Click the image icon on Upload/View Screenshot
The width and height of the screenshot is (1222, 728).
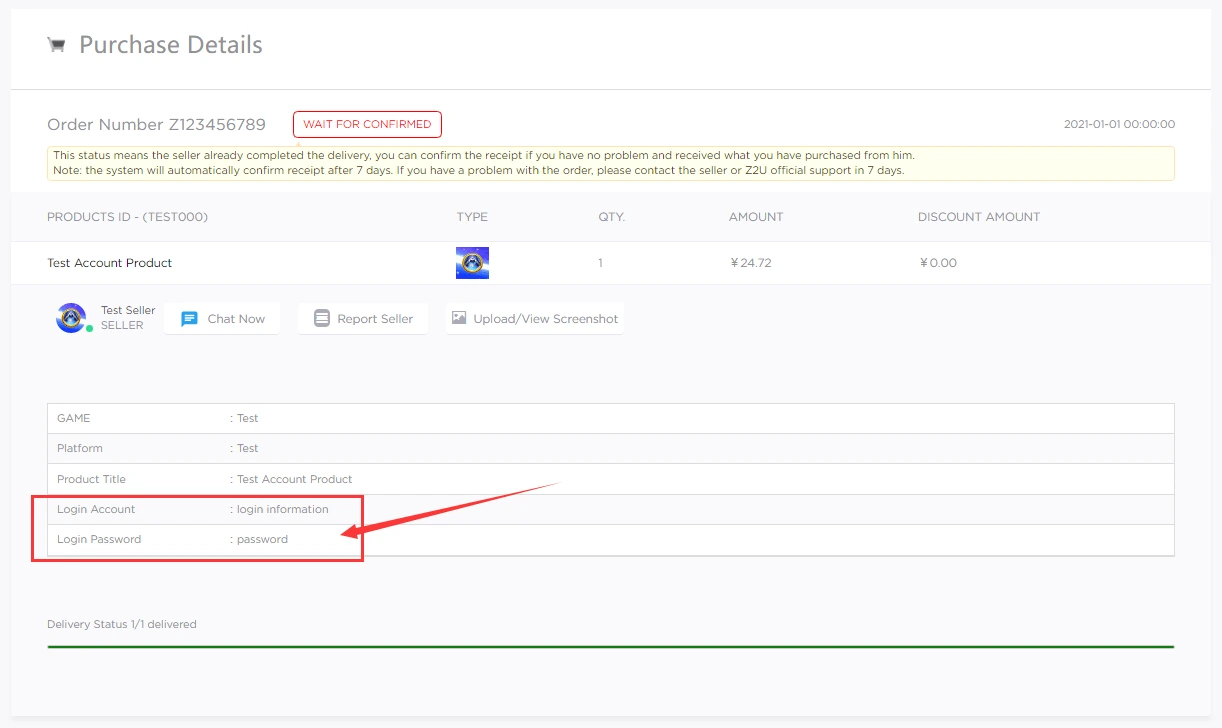(458, 317)
